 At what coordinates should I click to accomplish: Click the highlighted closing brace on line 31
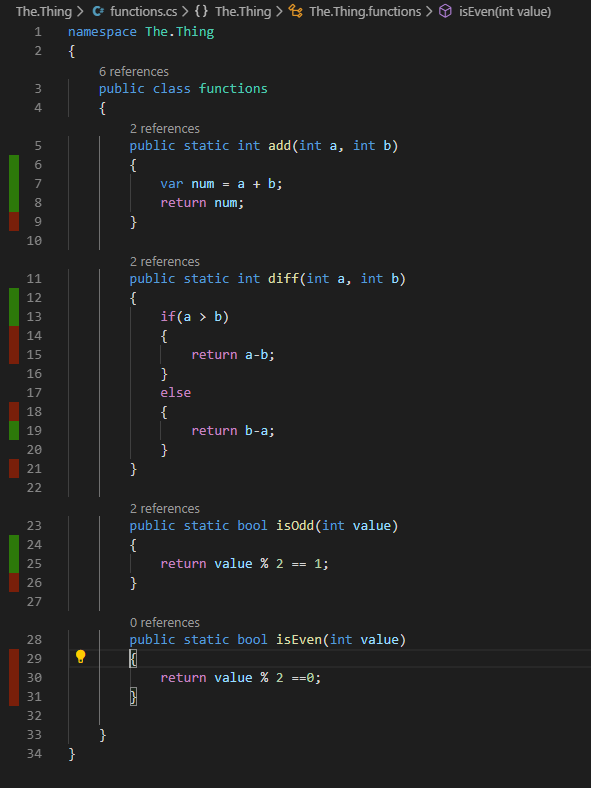pyautogui.click(x=133, y=697)
